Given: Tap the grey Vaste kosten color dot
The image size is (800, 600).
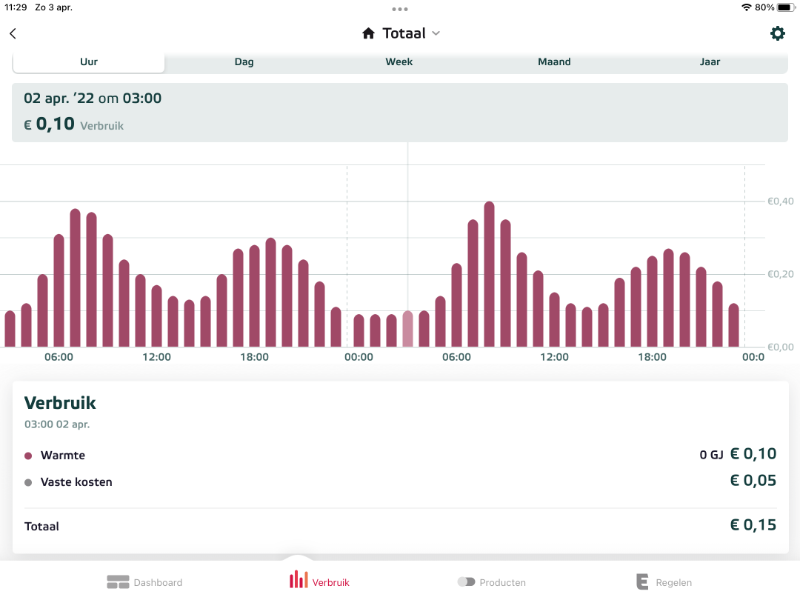Looking at the screenshot, I should click(28, 483).
